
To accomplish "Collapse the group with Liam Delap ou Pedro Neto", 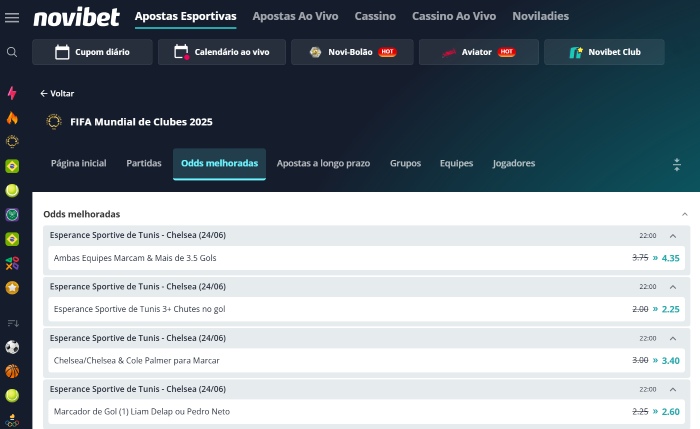I will (x=673, y=390).
